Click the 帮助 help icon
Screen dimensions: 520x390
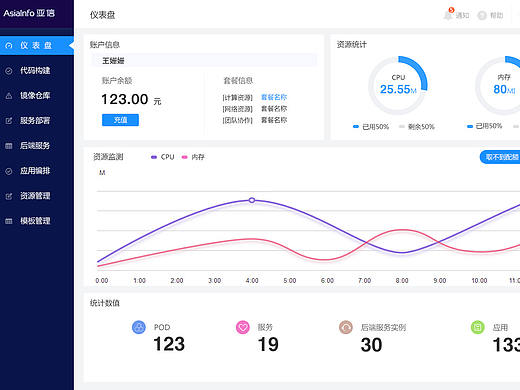(482, 15)
